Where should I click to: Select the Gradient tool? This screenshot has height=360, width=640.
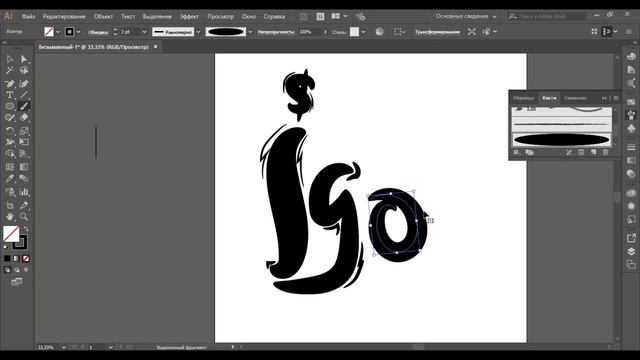[24, 167]
